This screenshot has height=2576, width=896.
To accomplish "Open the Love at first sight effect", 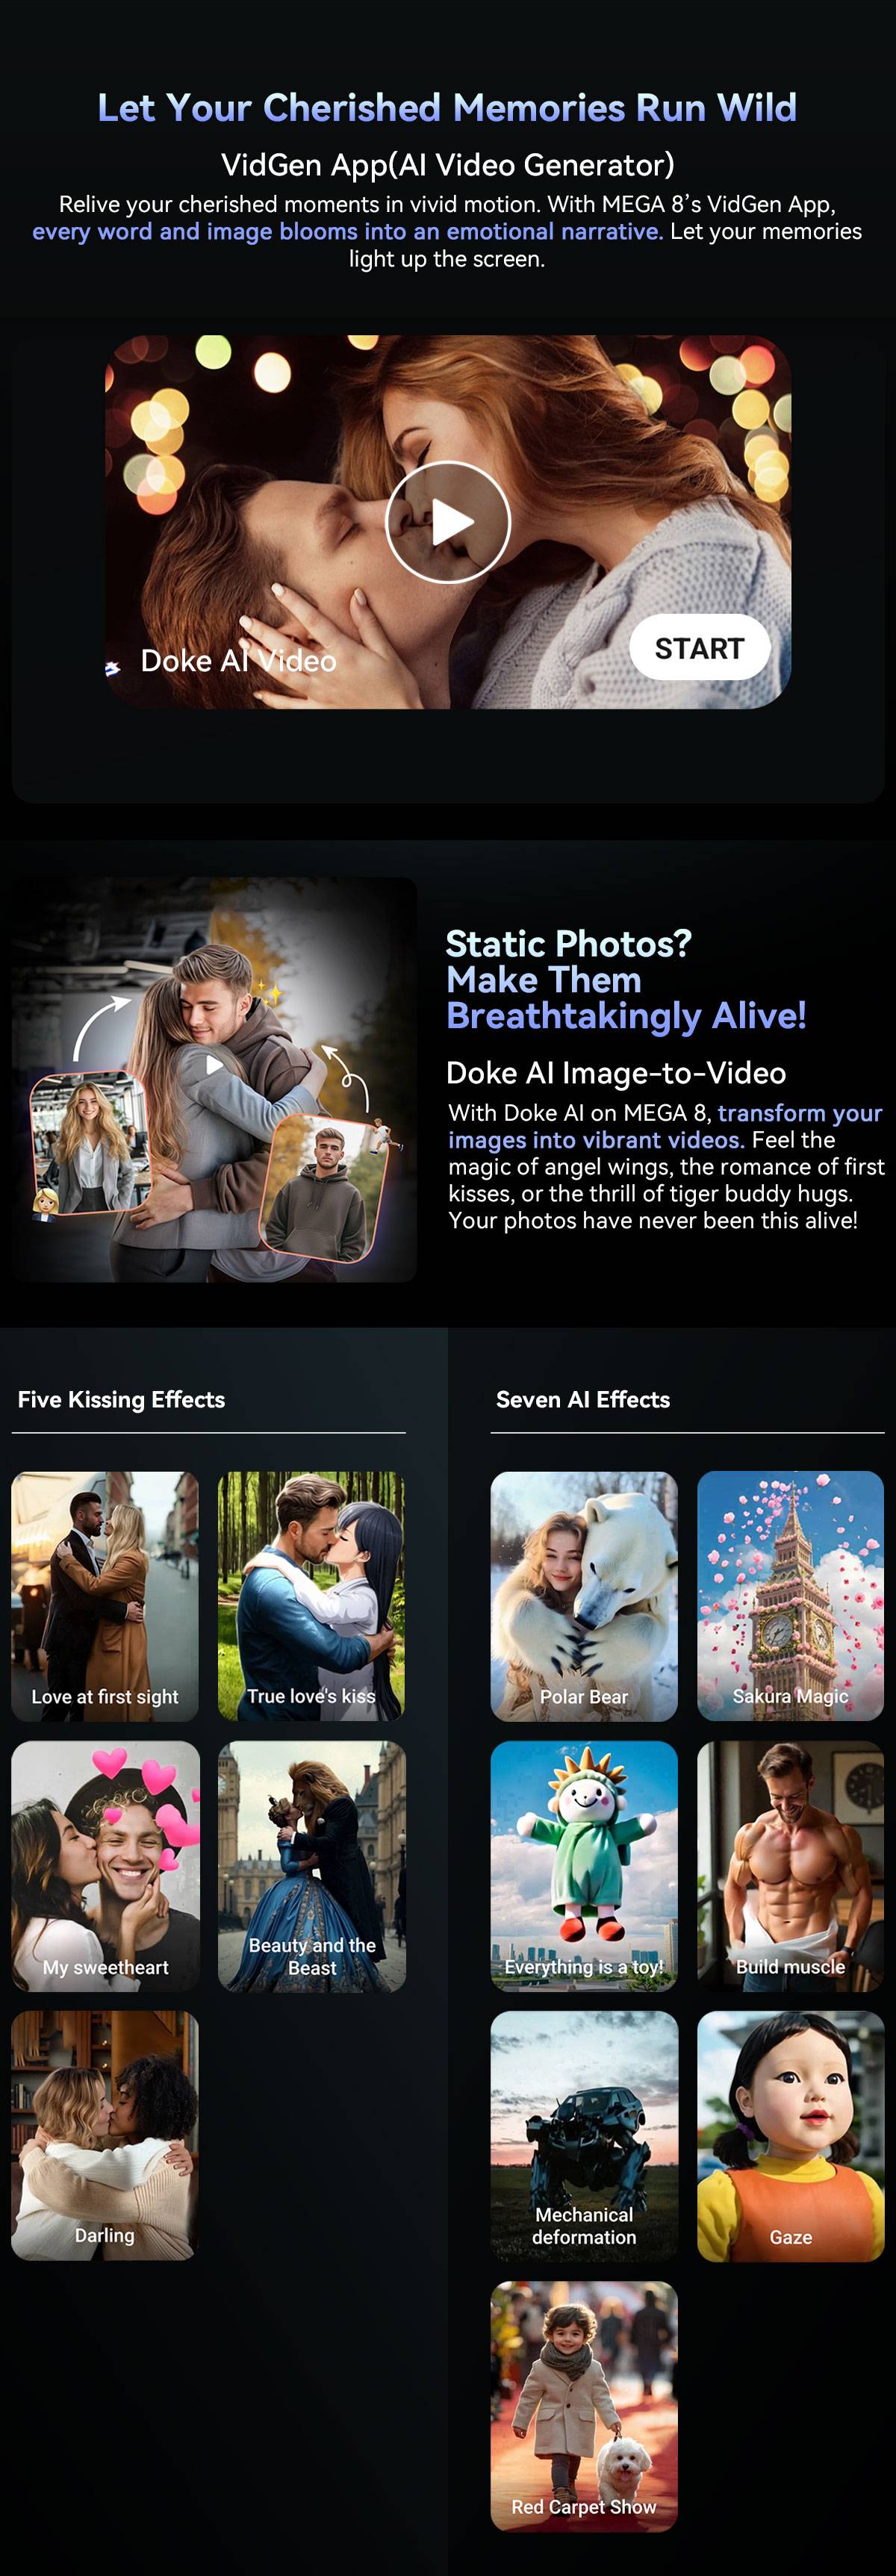I will coord(105,1596).
